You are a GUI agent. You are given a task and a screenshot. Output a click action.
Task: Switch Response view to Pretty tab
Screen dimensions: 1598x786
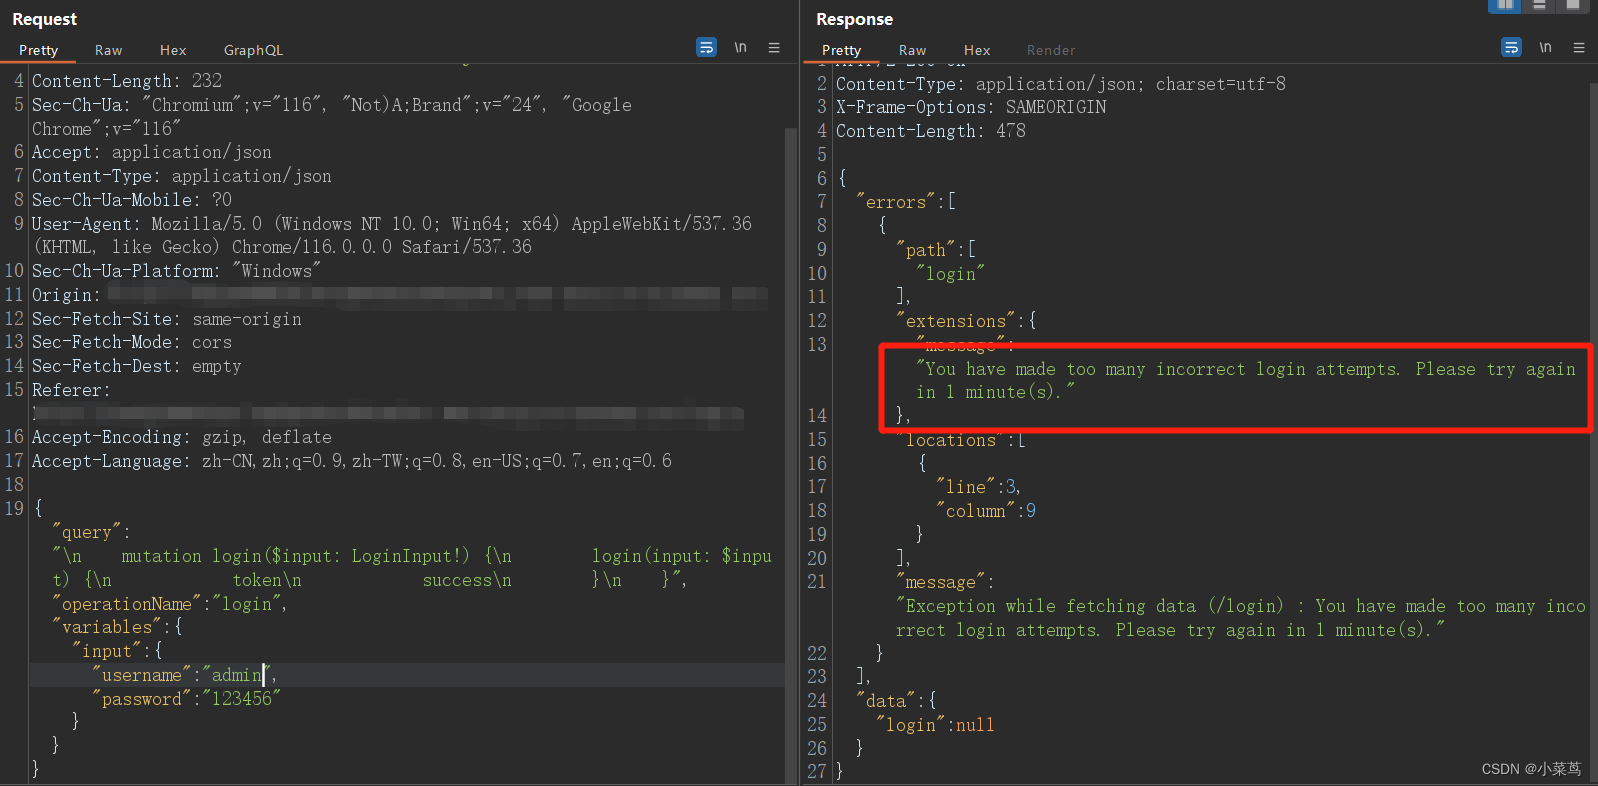(x=842, y=50)
